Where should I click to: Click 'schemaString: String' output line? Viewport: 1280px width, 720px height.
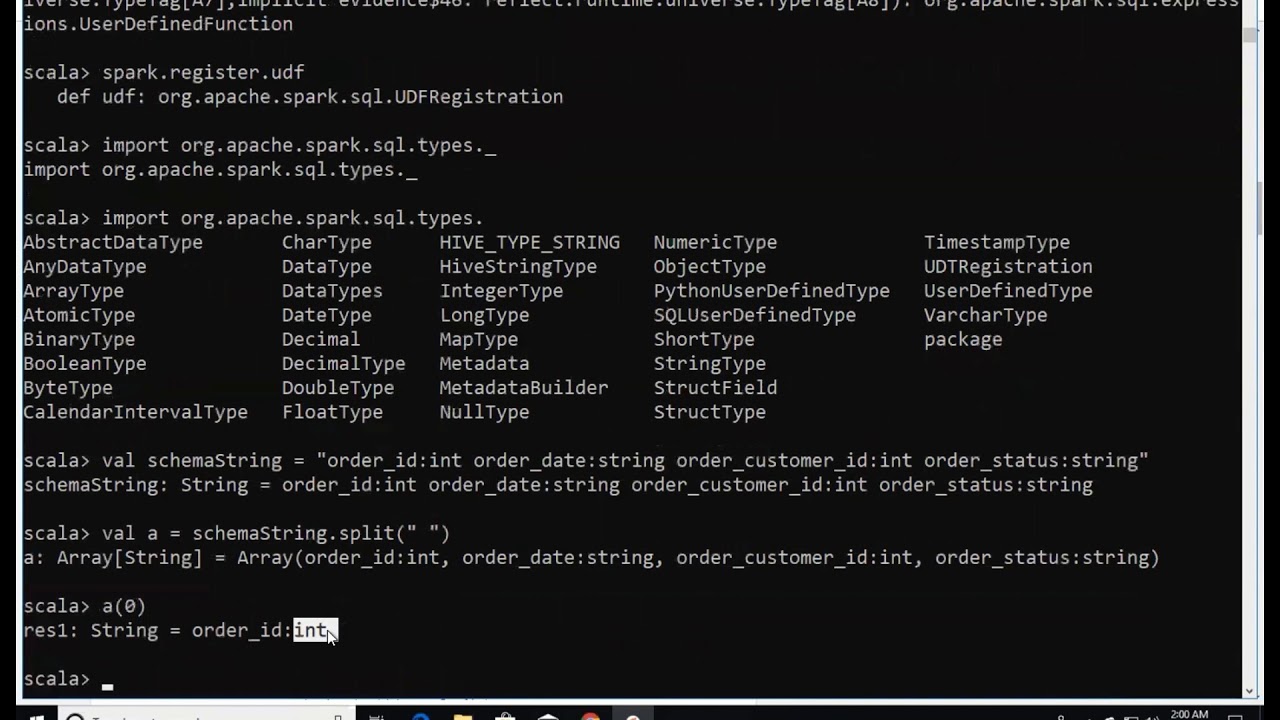(x=558, y=485)
